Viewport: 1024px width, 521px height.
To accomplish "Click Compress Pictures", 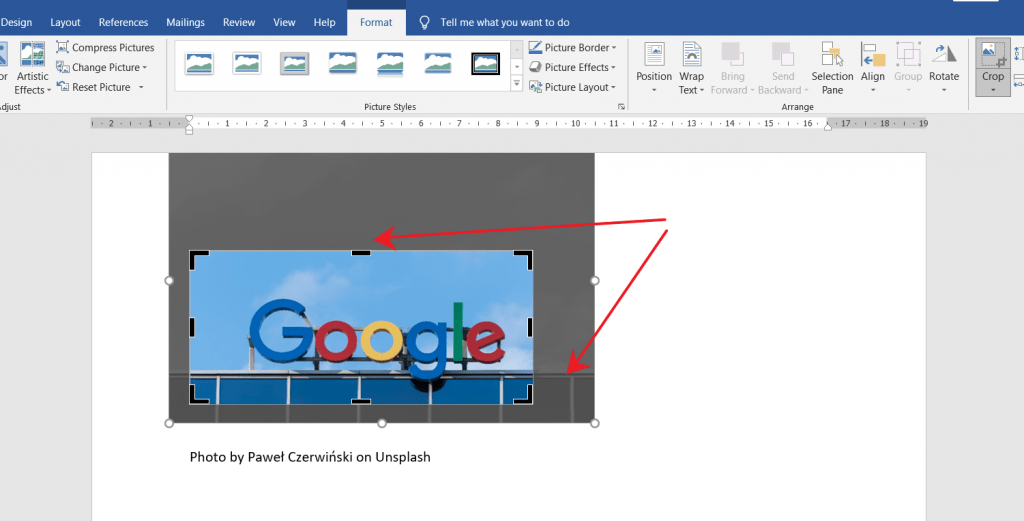I will tap(106, 47).
